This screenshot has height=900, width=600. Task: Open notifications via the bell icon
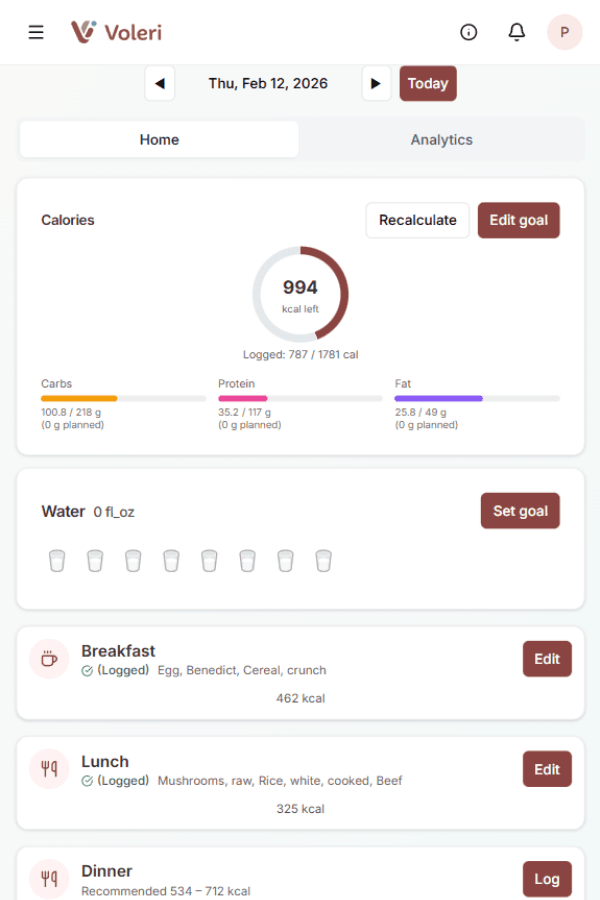[517, 31]
